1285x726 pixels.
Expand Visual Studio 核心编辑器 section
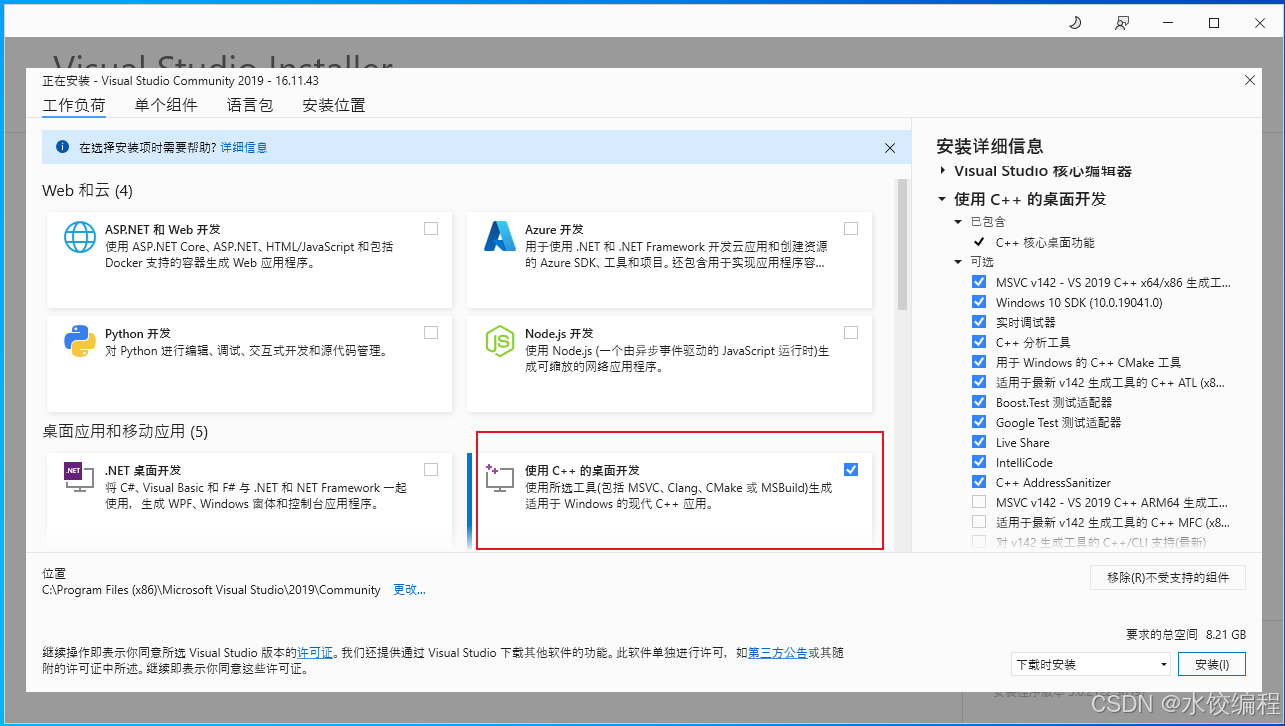(x=943, y=171)
